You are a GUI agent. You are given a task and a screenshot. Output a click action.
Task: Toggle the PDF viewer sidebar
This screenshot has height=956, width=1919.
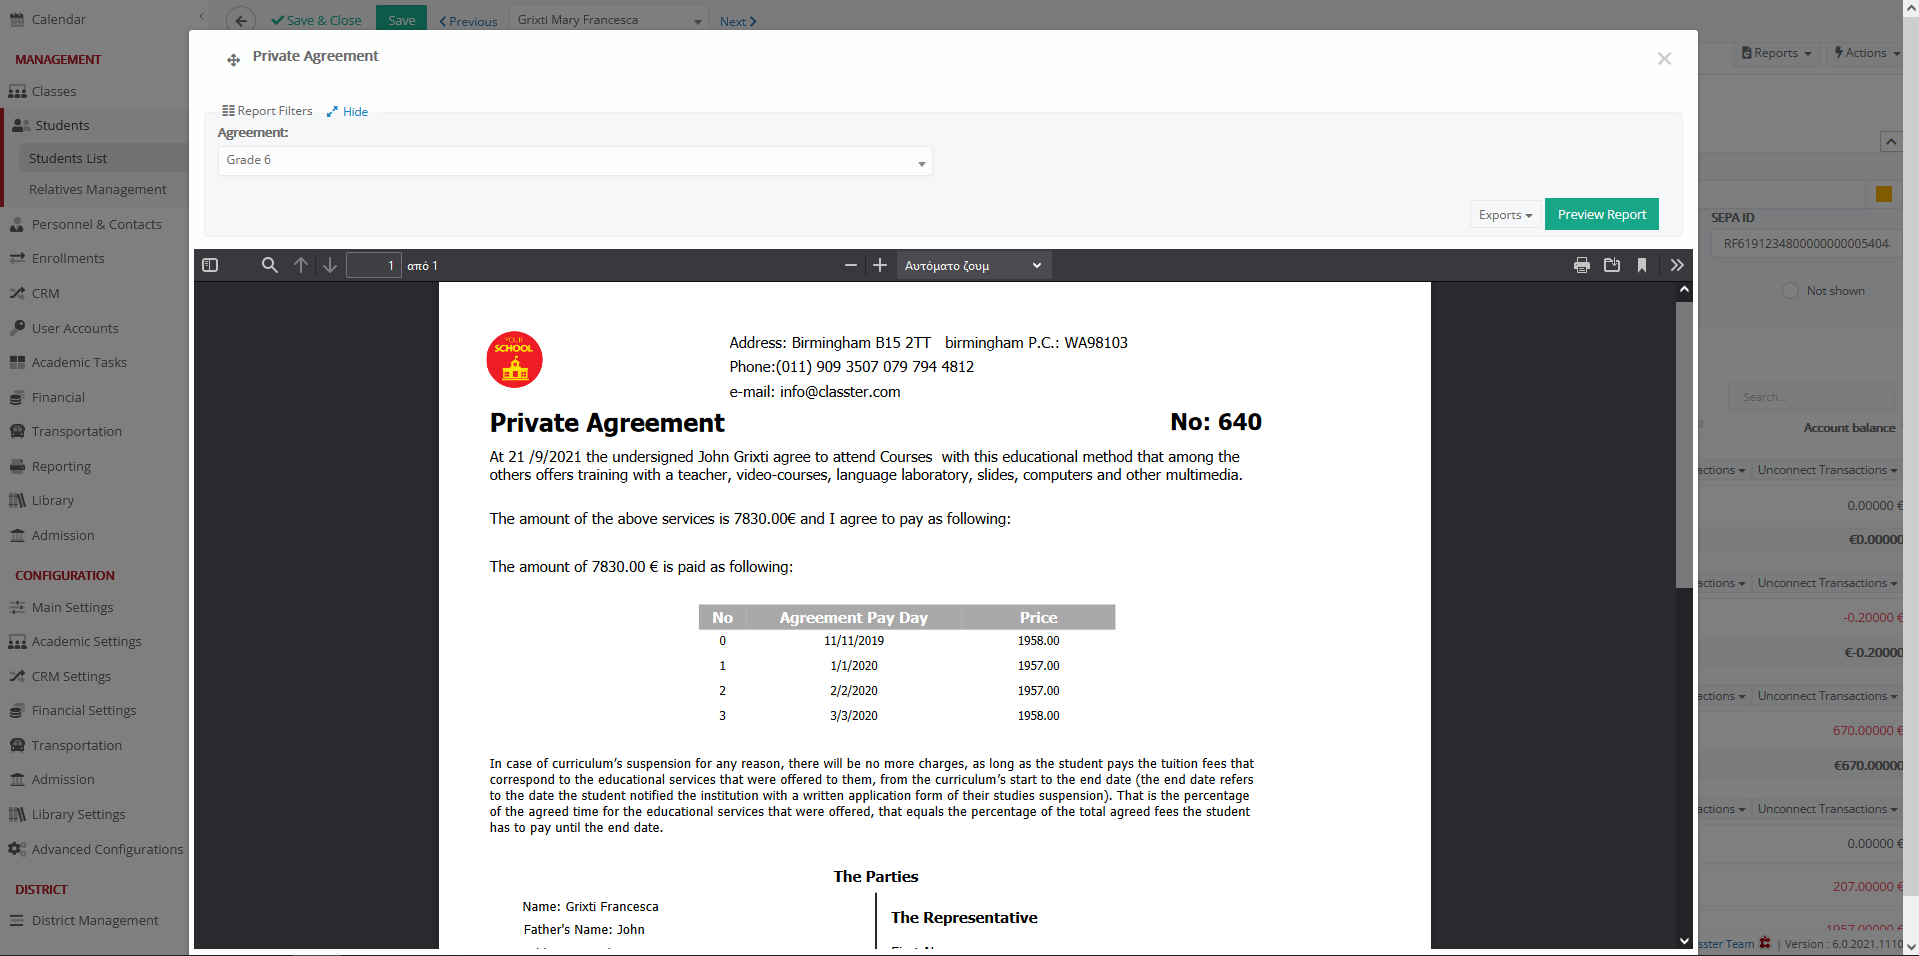210,265
